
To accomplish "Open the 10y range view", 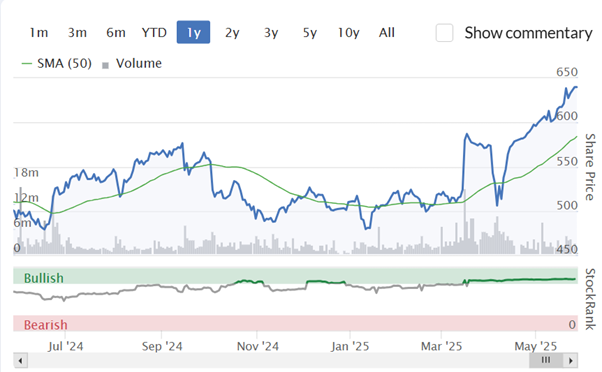I will coord(349,33).
